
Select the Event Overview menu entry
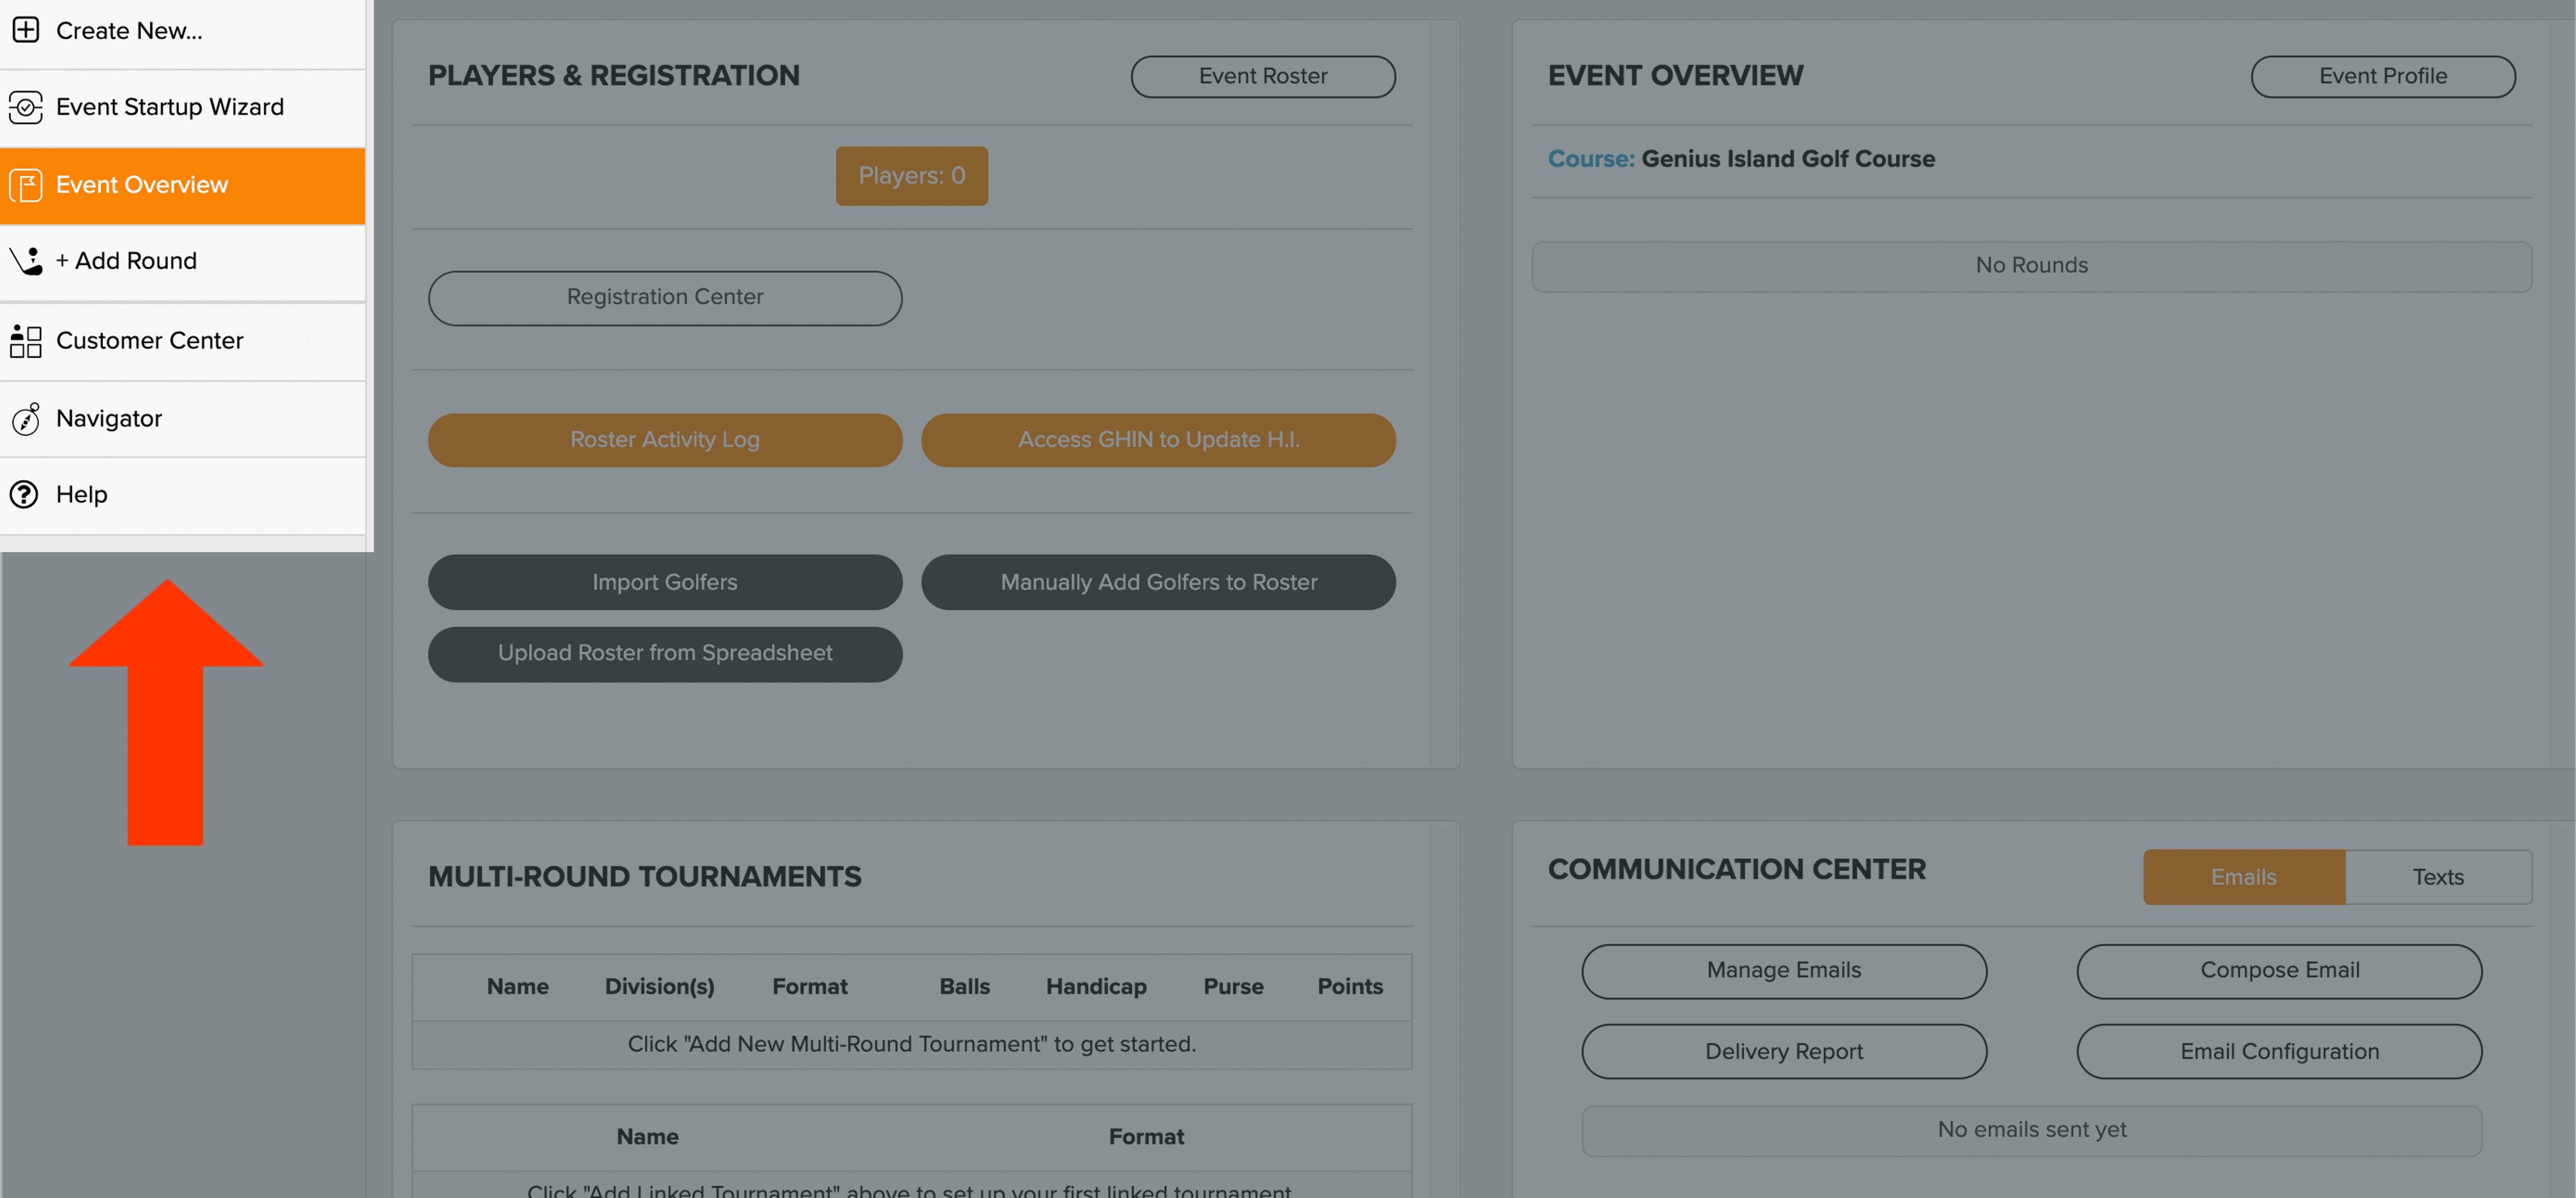click(x=183, y=185)
